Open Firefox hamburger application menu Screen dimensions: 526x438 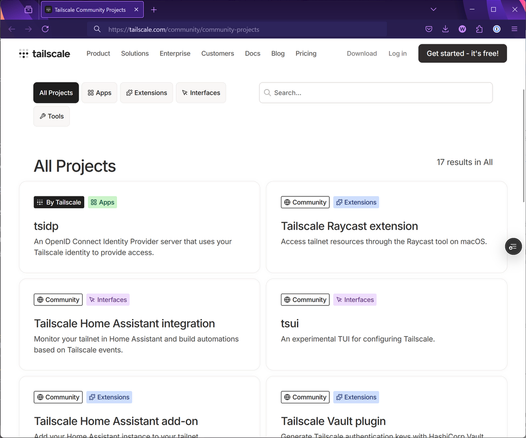514,29
